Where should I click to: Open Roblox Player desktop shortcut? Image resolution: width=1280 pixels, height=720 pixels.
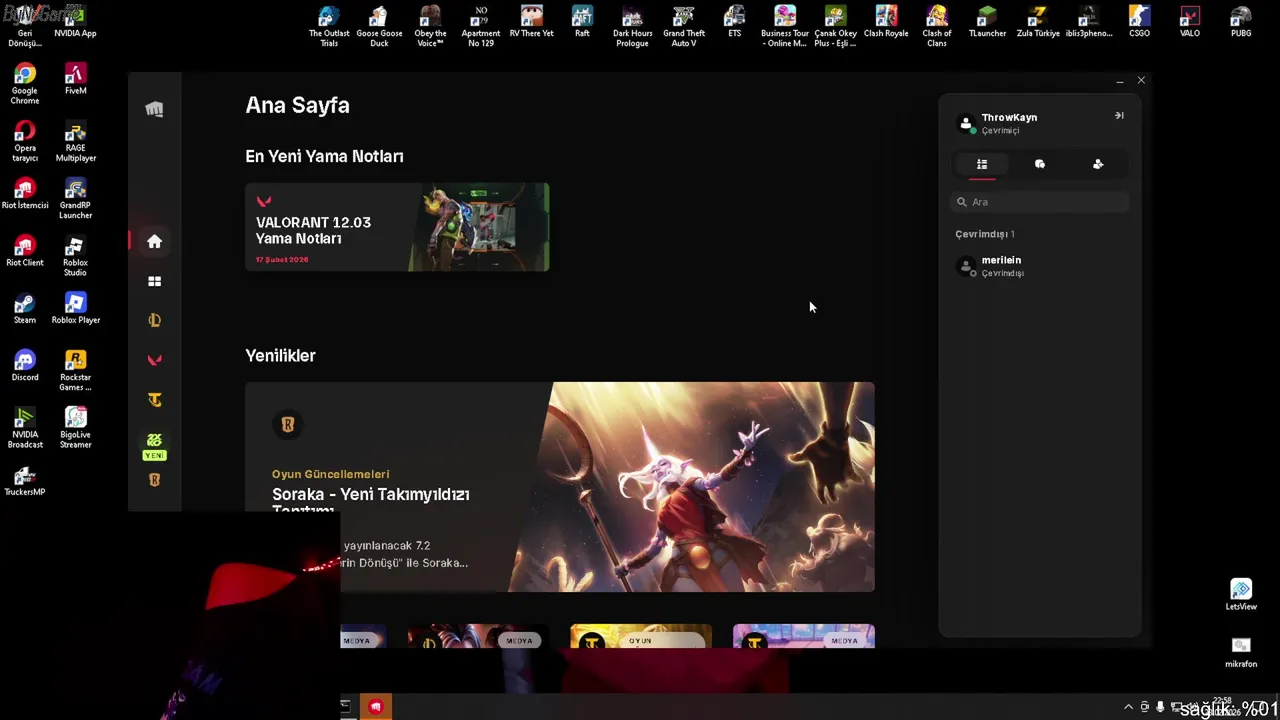pos(75,307)
